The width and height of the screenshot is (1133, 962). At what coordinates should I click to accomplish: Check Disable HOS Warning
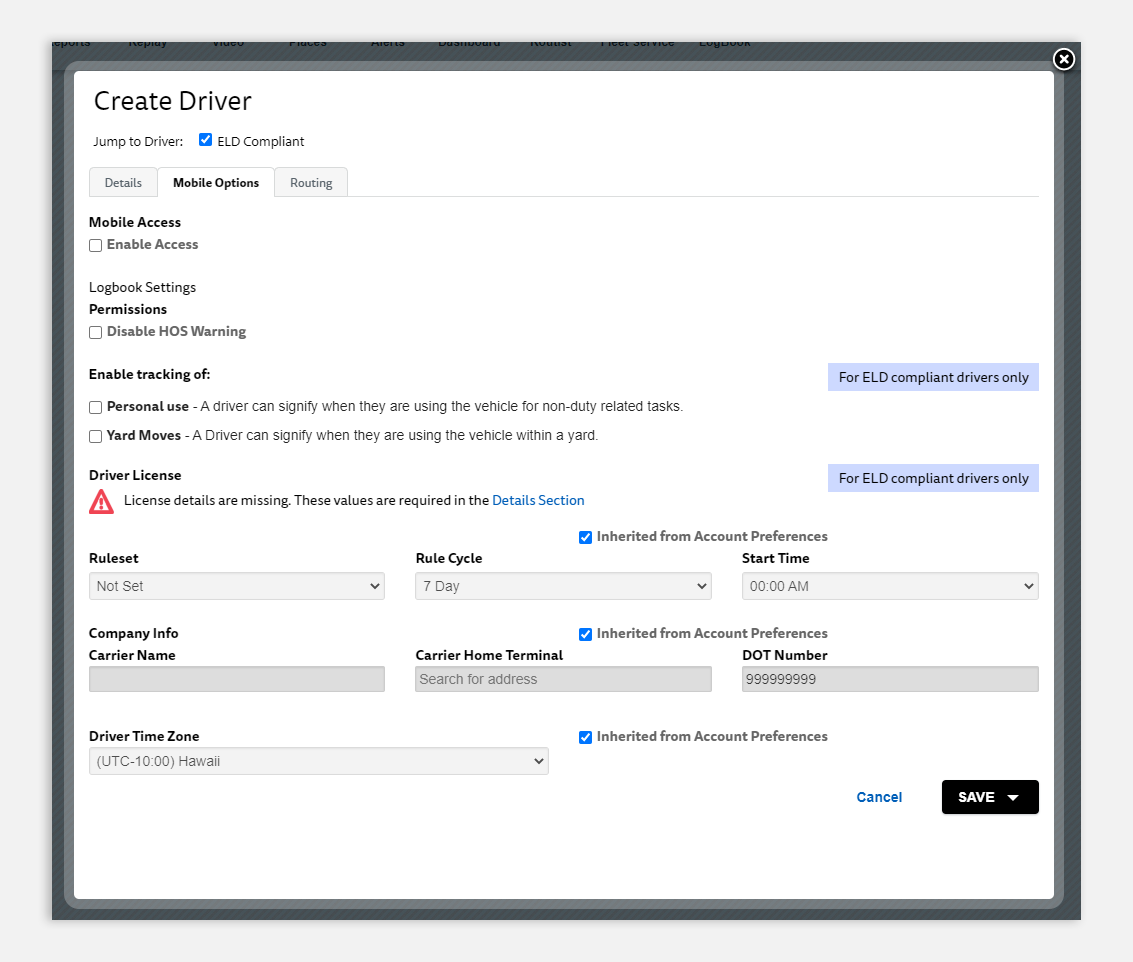click(95, 332)
